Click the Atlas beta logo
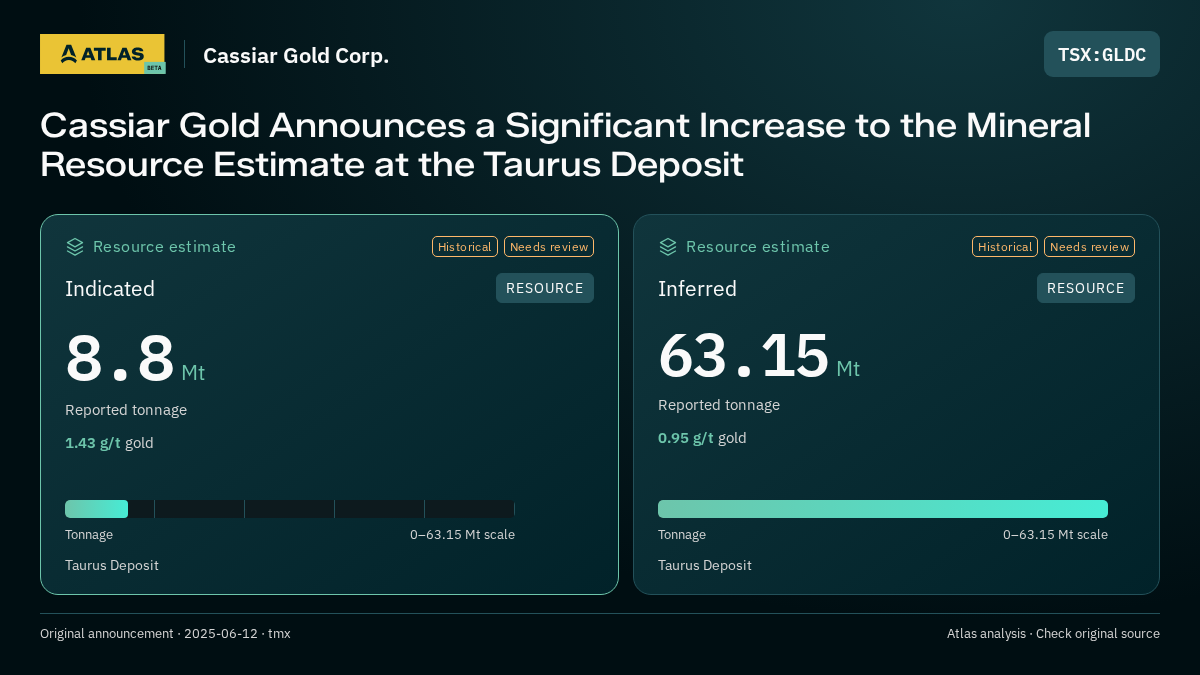Viewport: 1200px width, 675px height. tap(102, 54)
